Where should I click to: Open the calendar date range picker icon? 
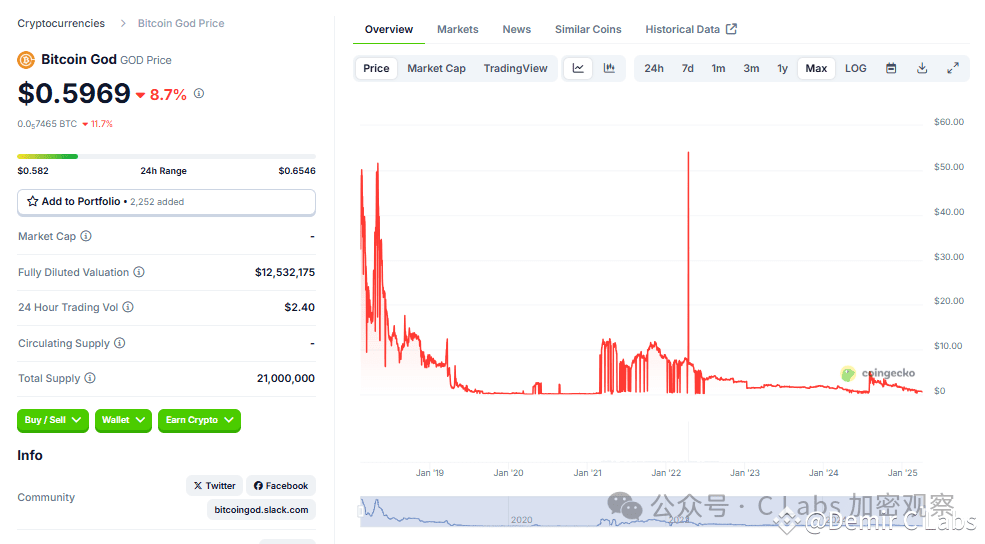(891, 68)
